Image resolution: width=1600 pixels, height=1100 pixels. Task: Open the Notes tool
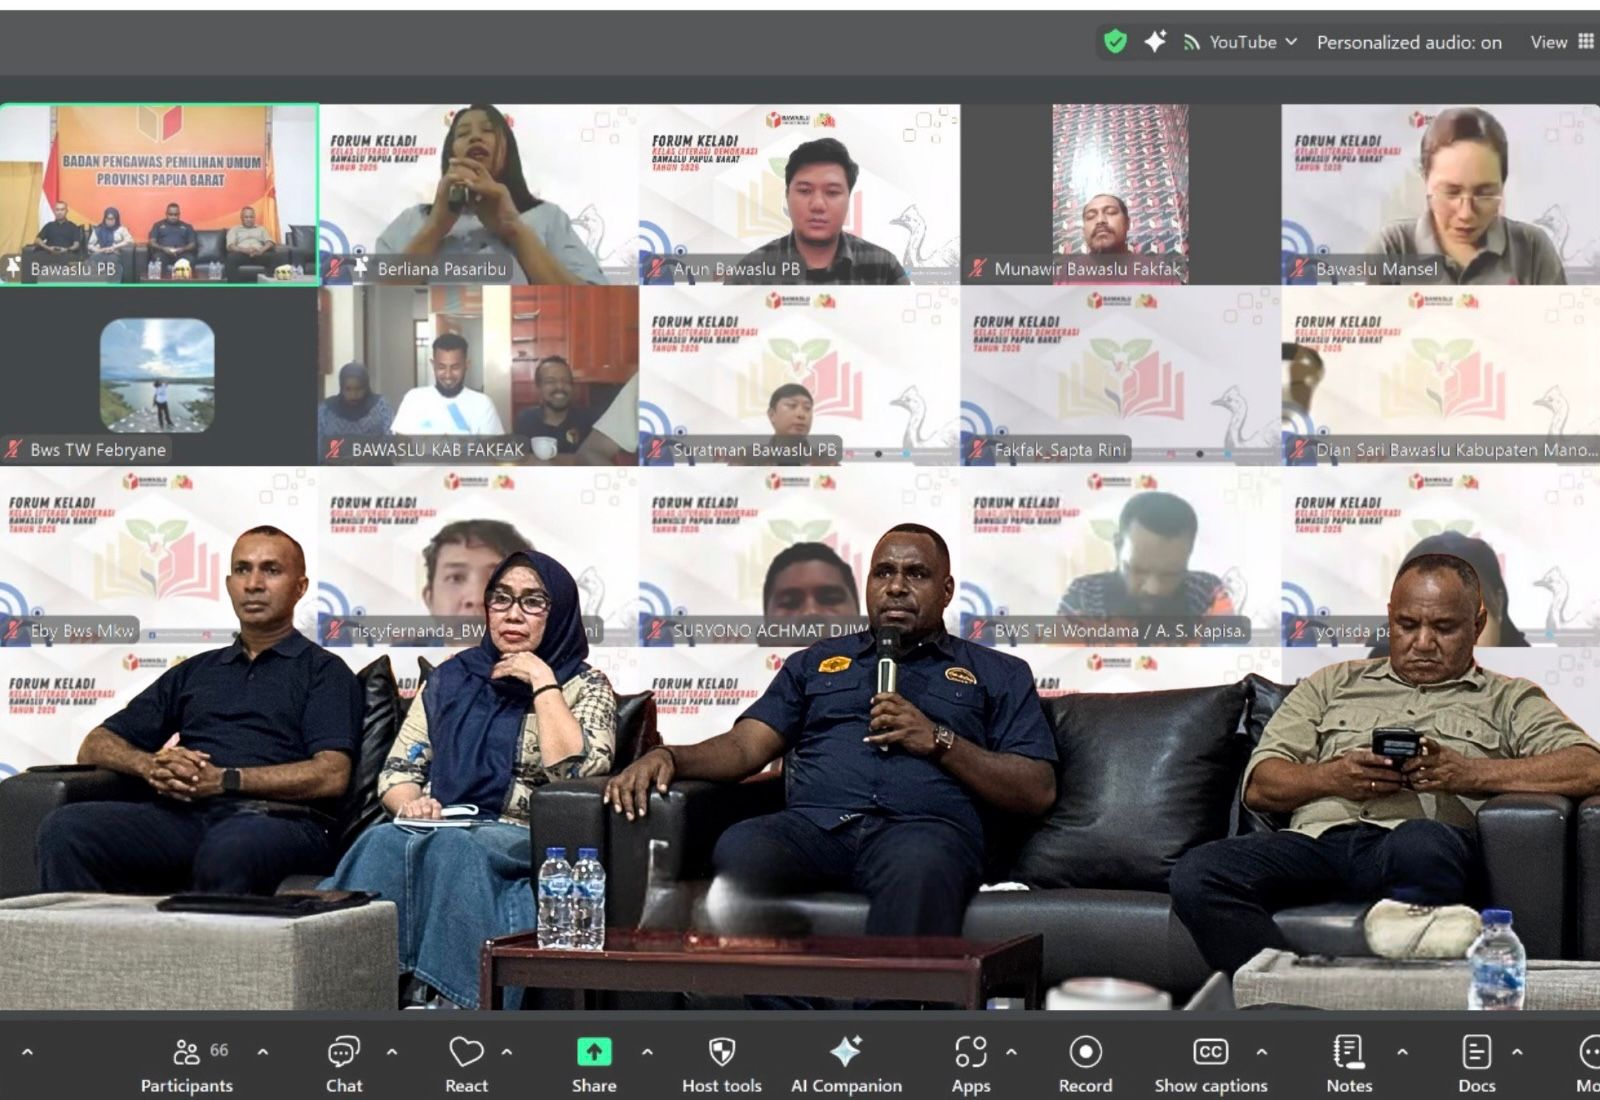tap(1348, 1063)
